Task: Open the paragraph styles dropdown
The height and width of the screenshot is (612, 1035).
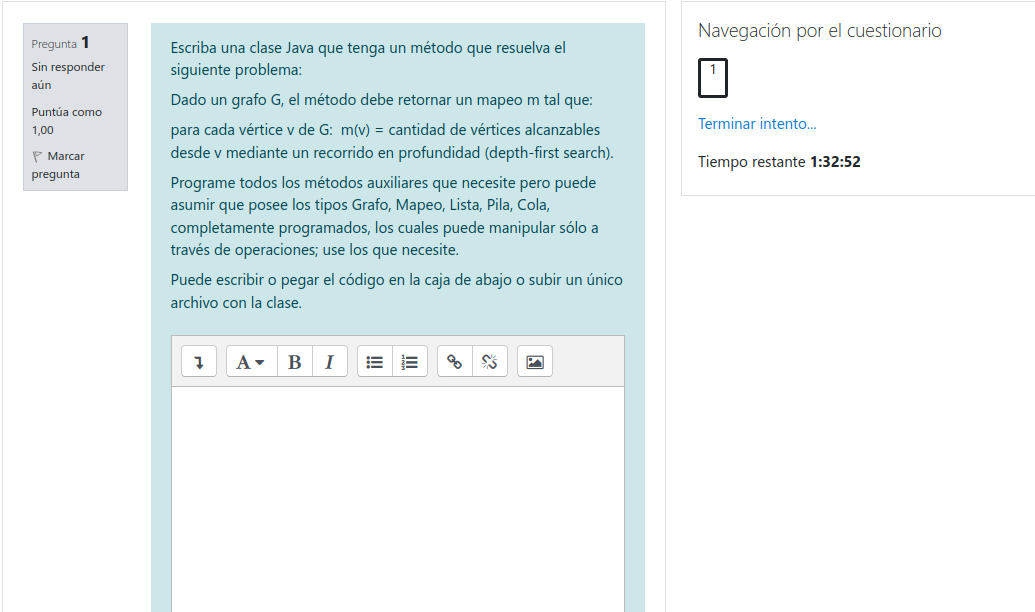Action: 250,362
